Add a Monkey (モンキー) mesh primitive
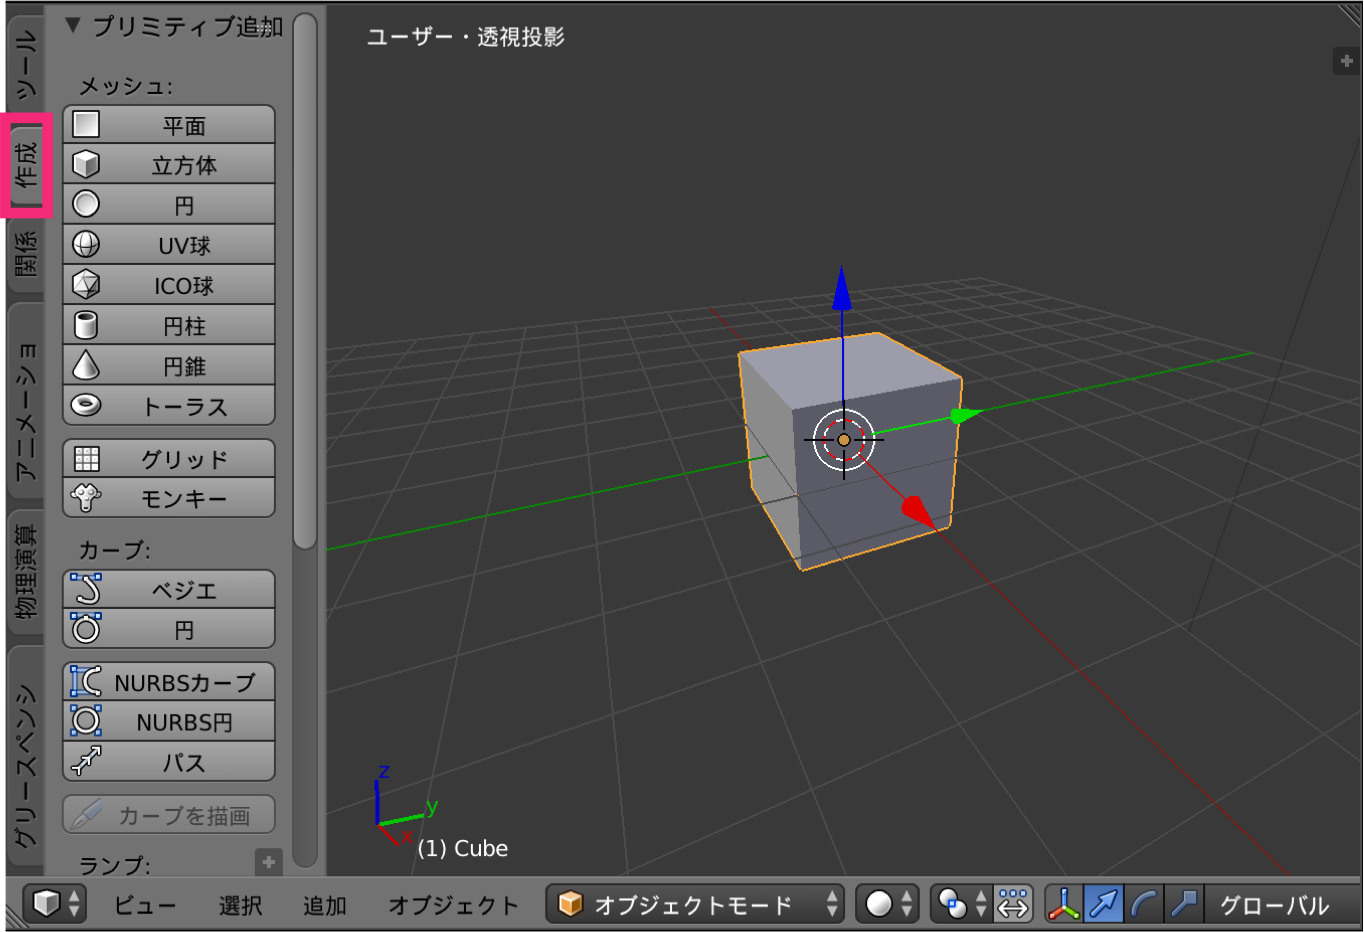1364x932 pixels. point(169,498)
